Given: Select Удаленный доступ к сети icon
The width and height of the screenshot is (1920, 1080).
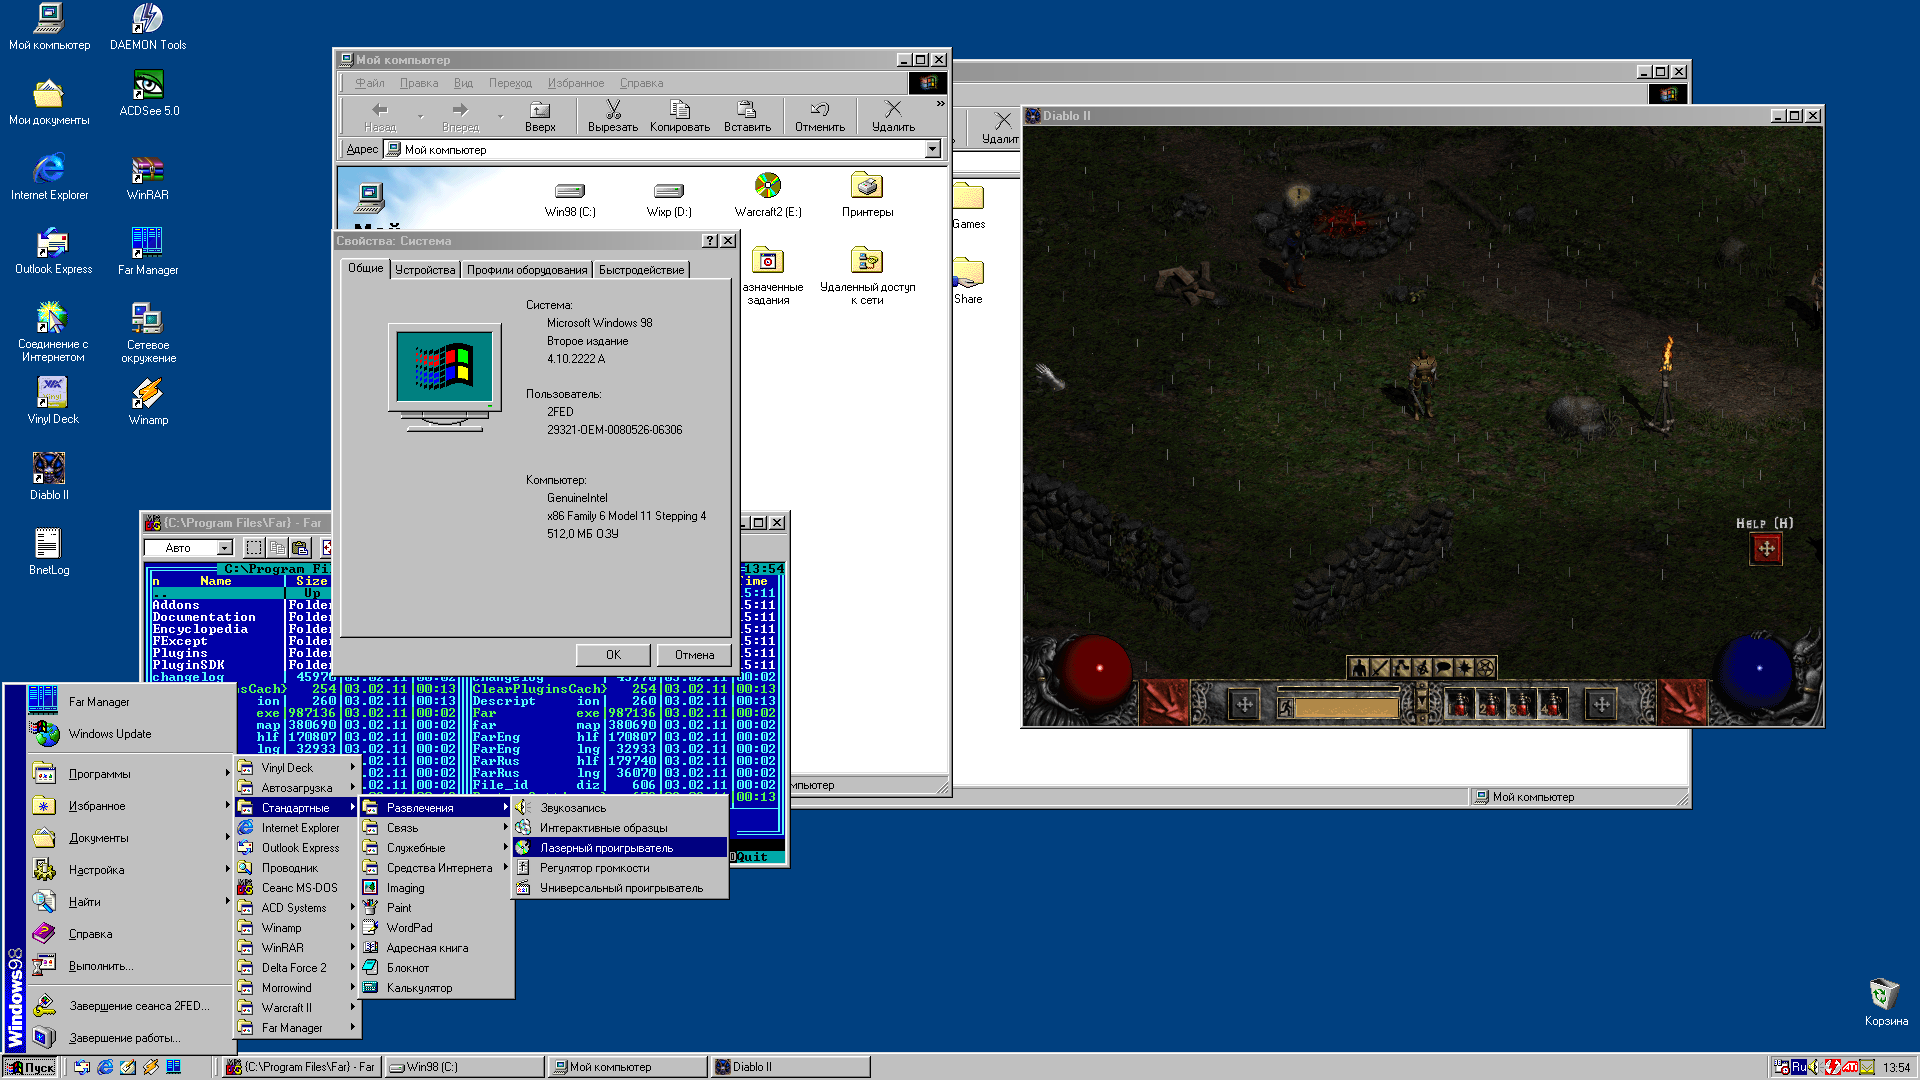Looking at the screenshot, I should [x=867, y=276].
